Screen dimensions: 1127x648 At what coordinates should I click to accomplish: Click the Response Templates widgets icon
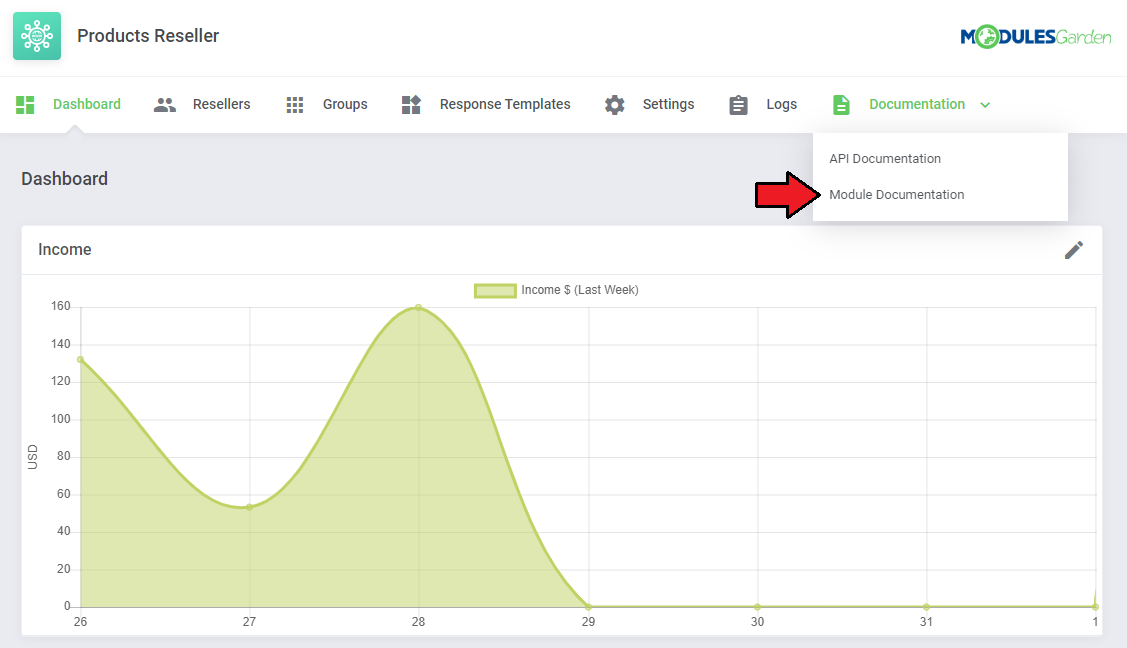[x=411, y=105]
